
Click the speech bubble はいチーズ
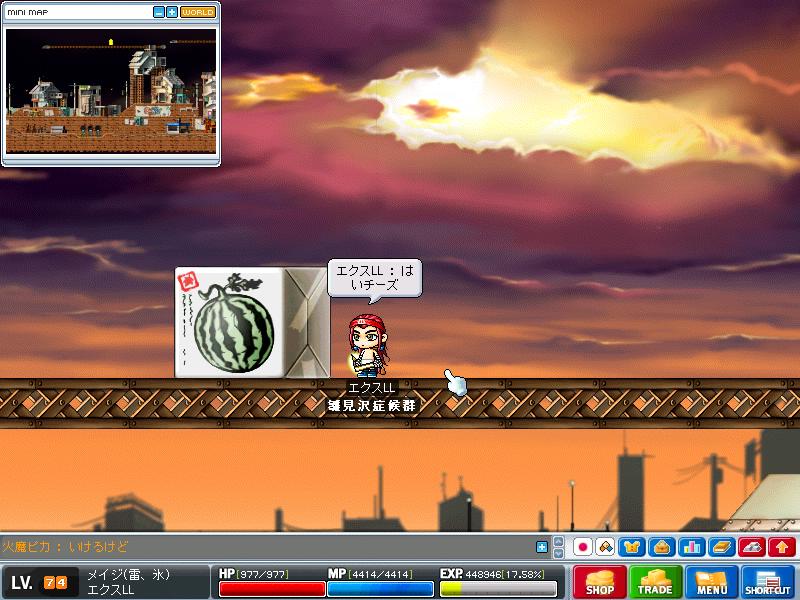point(374,278)
